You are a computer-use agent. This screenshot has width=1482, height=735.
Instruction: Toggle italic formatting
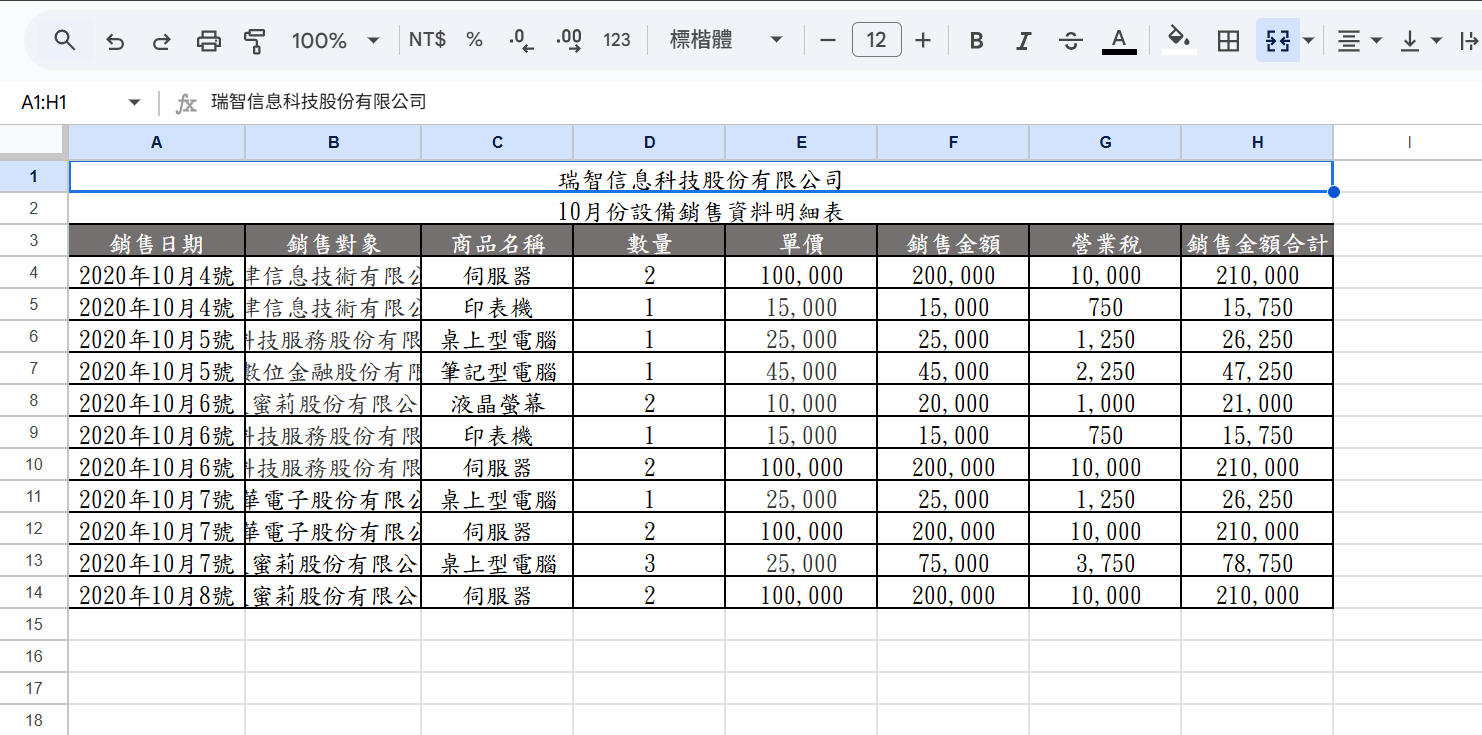pos(1023,41)
